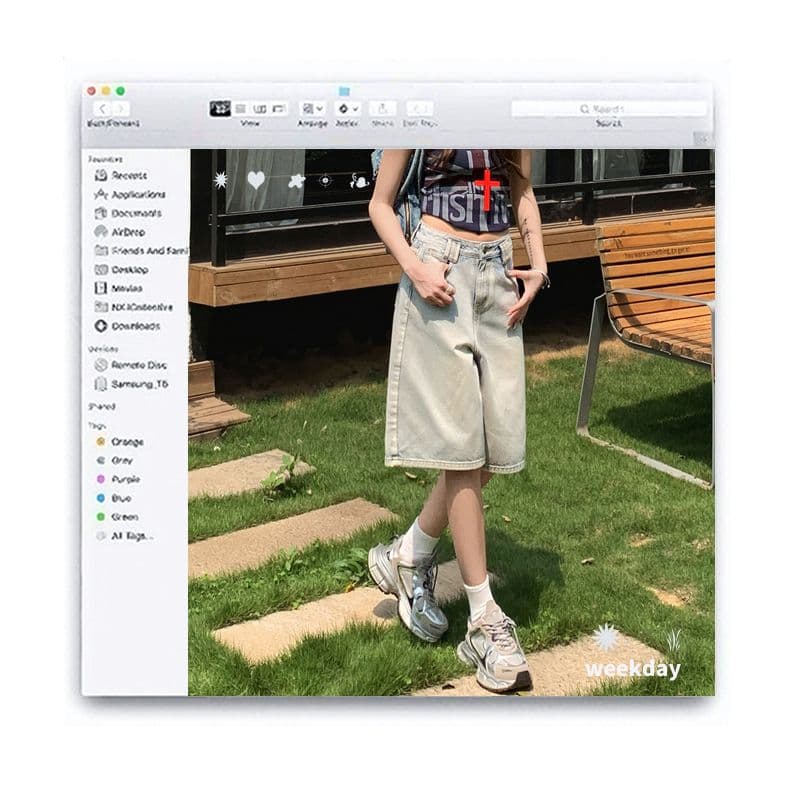Switch to list view in the toolbar
This screenshot has width=790, height=799.
[x=241, y=109]
